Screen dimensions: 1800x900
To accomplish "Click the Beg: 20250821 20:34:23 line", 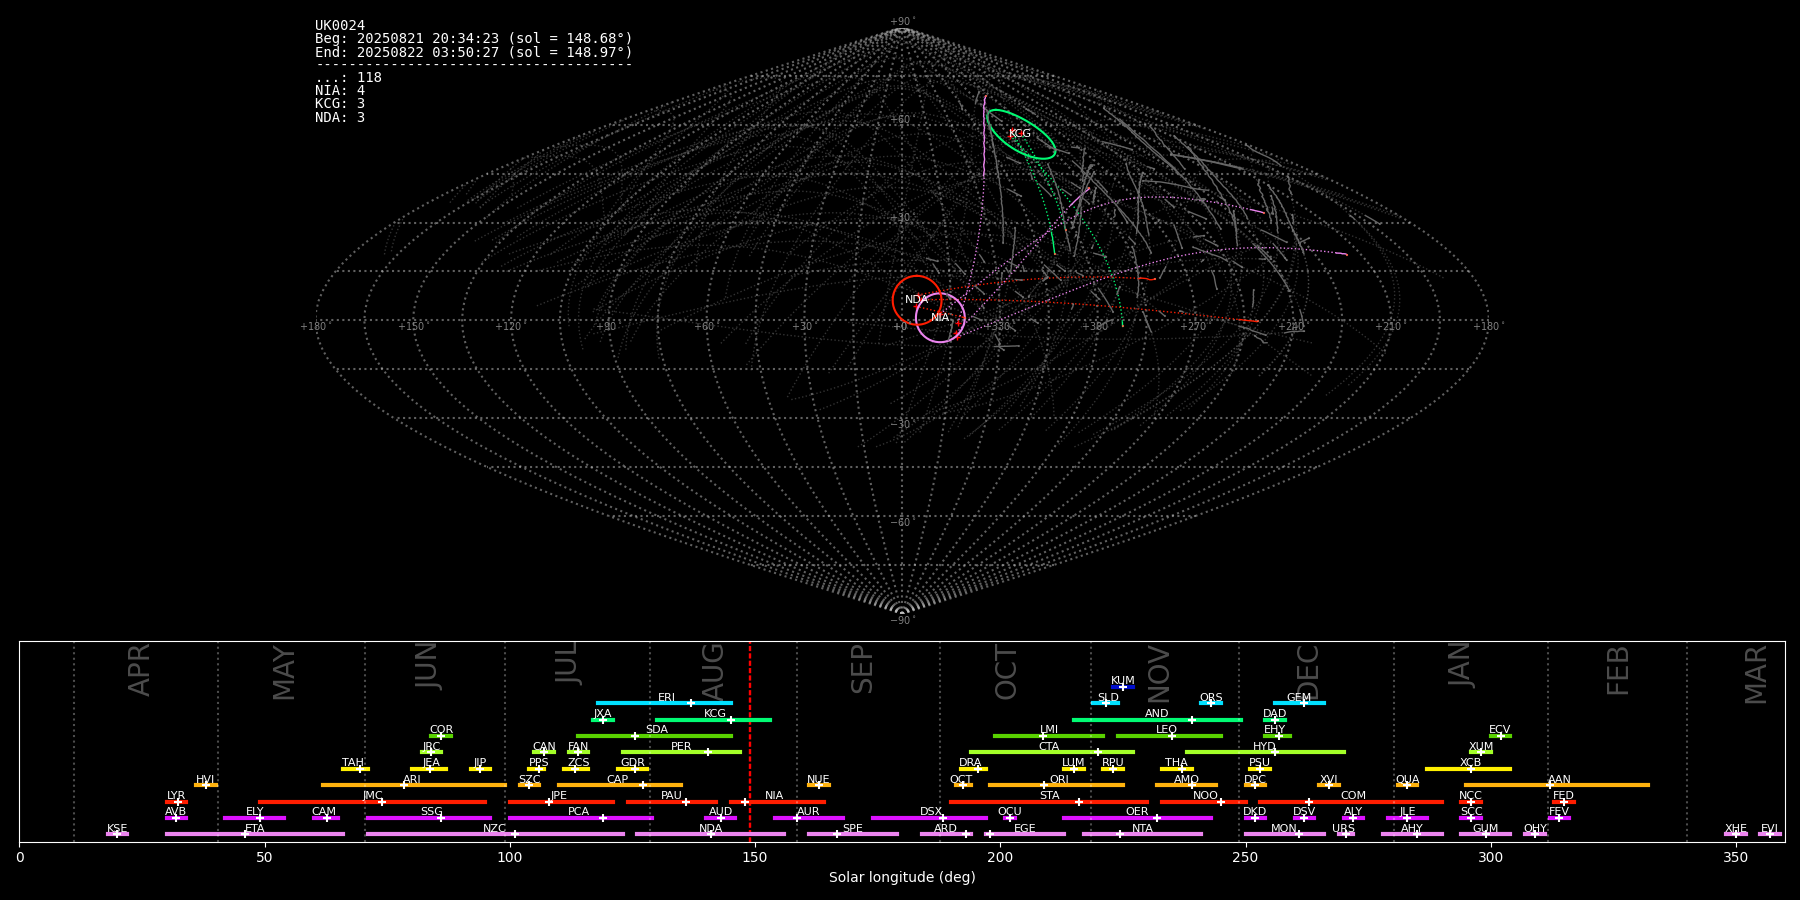I will pos(474,39).
